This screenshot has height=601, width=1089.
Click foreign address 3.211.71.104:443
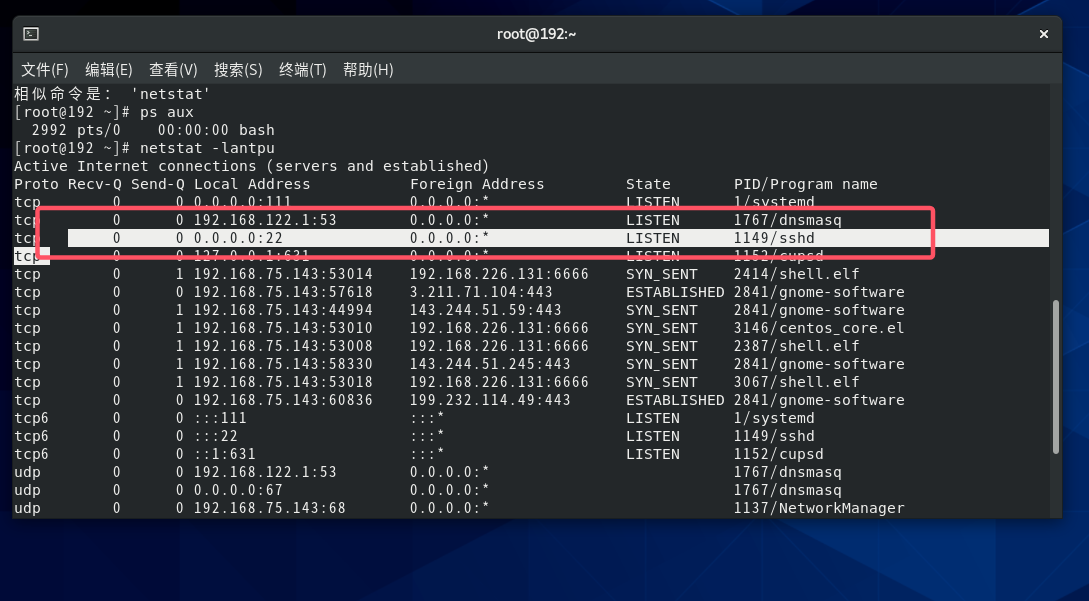(x=481, y=293)
